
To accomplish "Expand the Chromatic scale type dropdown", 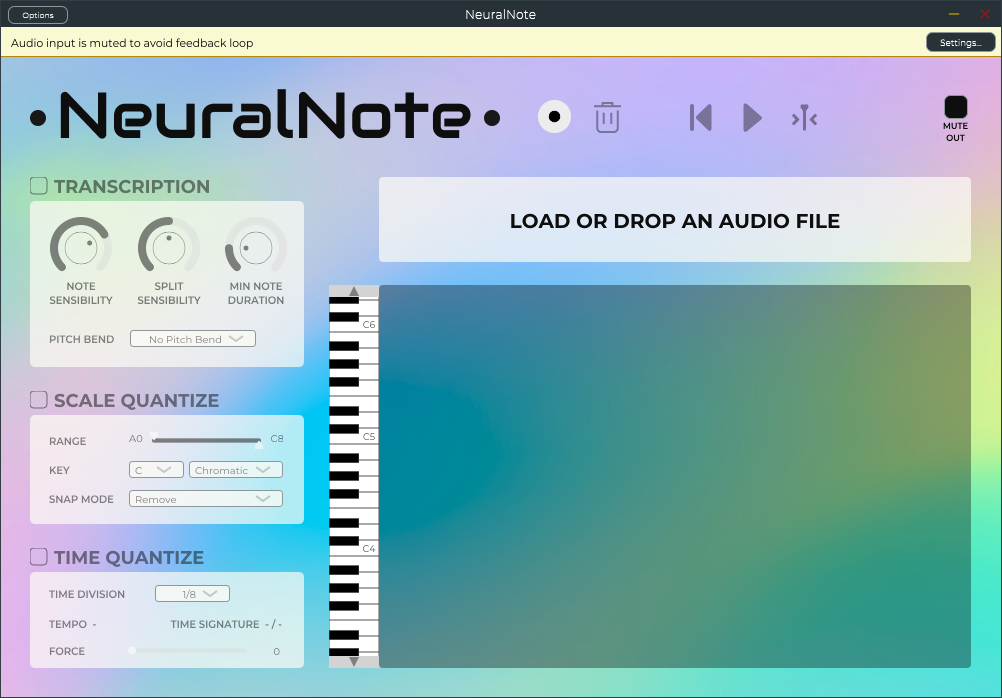I will pyautogui.click(x=235, y=470).
